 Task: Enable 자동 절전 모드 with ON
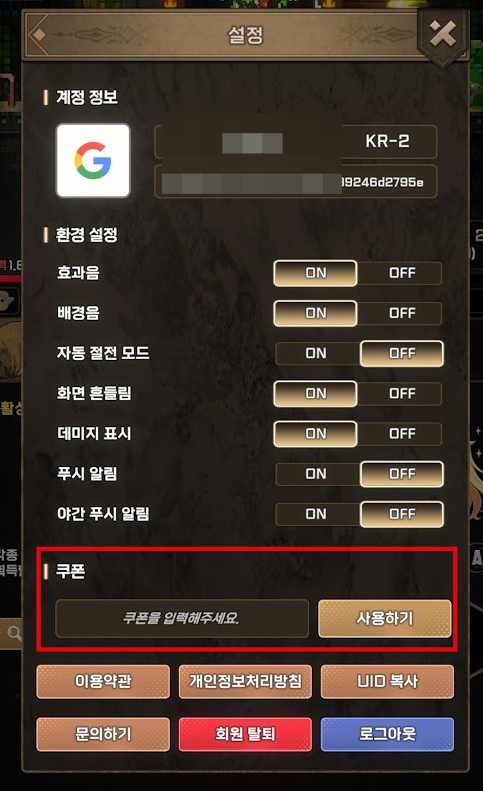coord(316,353)
